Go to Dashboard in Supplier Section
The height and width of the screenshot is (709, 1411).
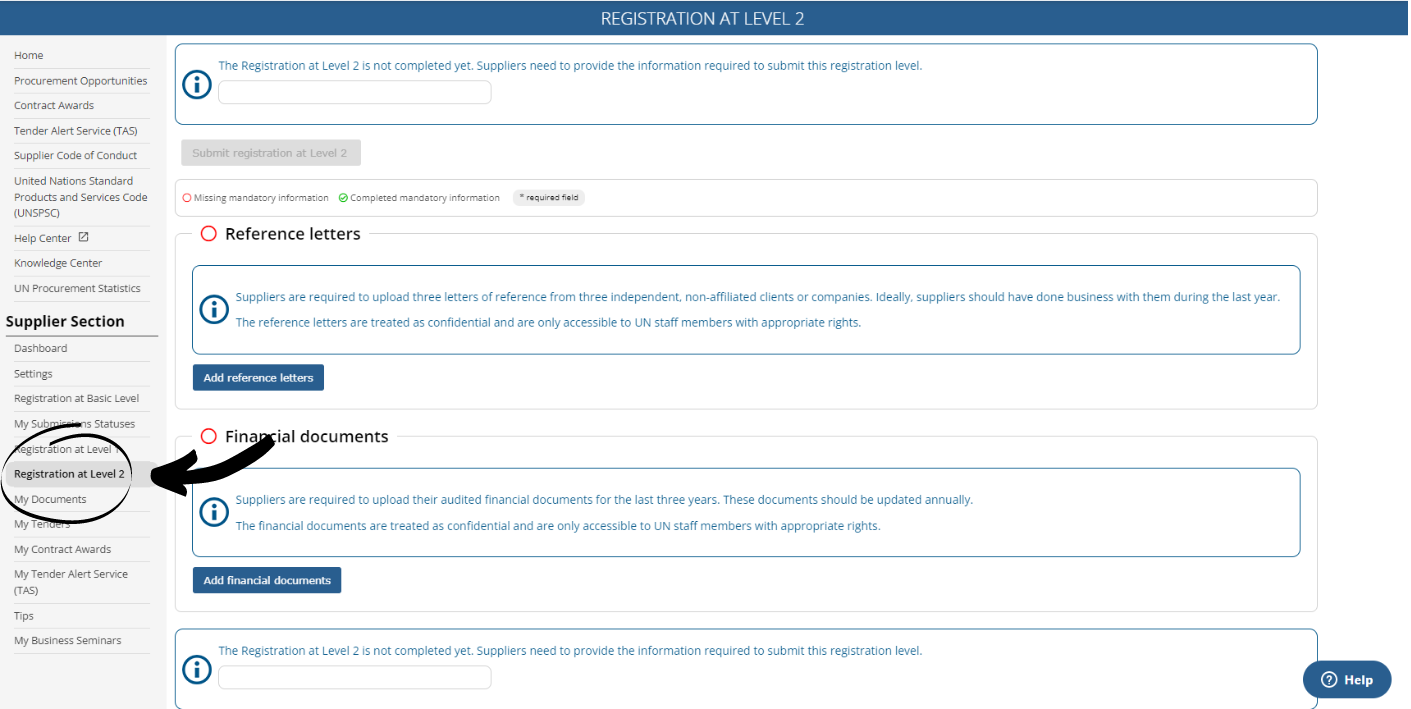41,348
